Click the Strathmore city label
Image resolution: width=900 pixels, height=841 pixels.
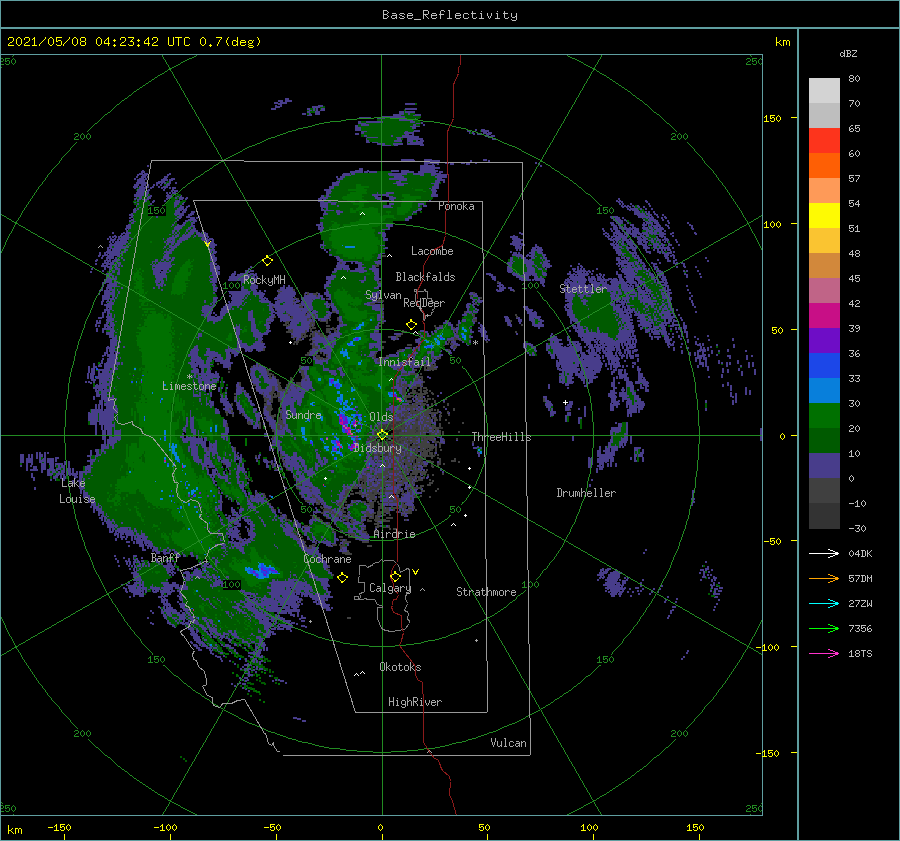[x=486, y=592]
